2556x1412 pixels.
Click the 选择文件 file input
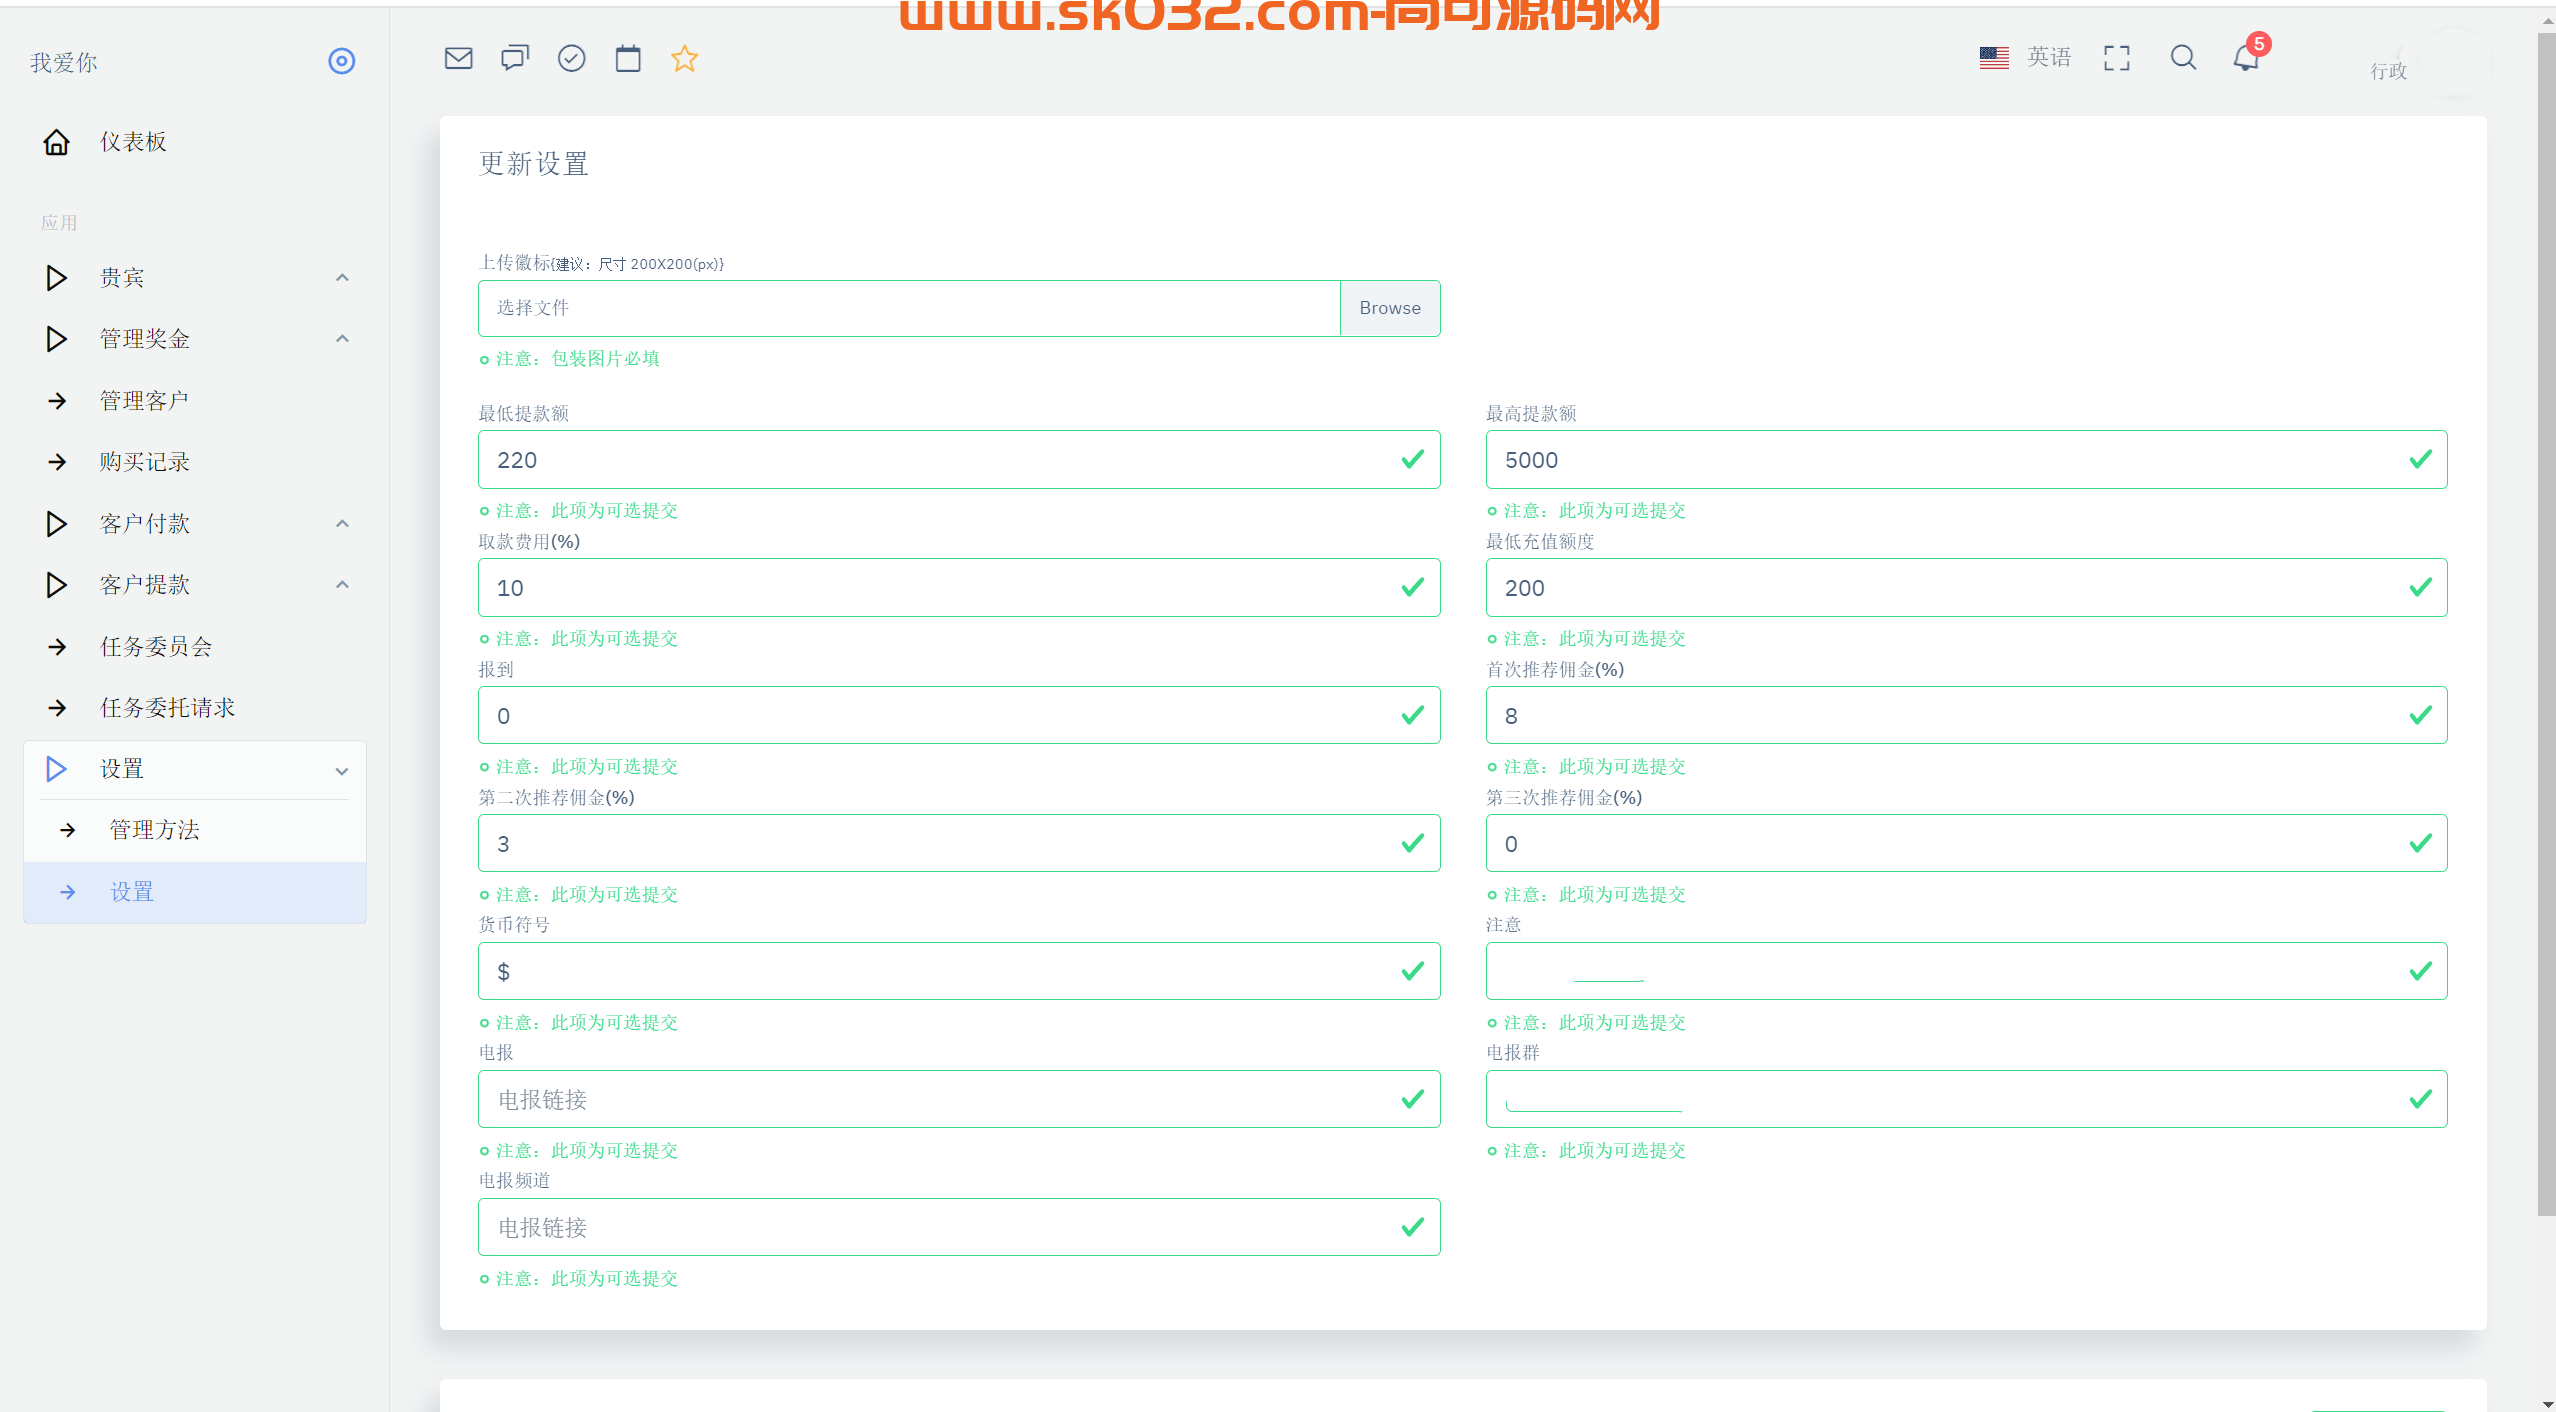click(909, 308)
